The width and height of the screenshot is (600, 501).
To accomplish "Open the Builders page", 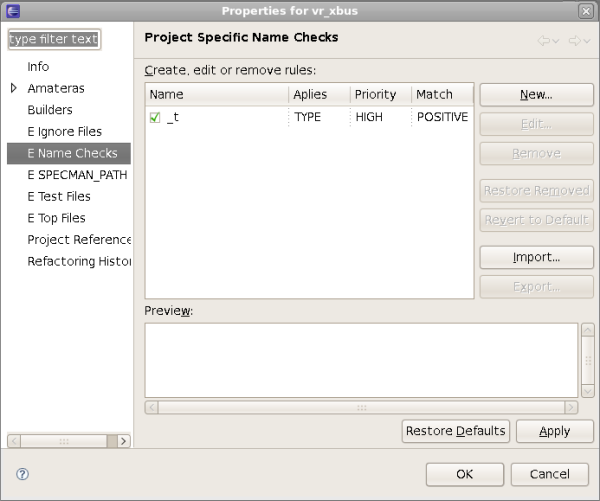I will pos(50,110).
